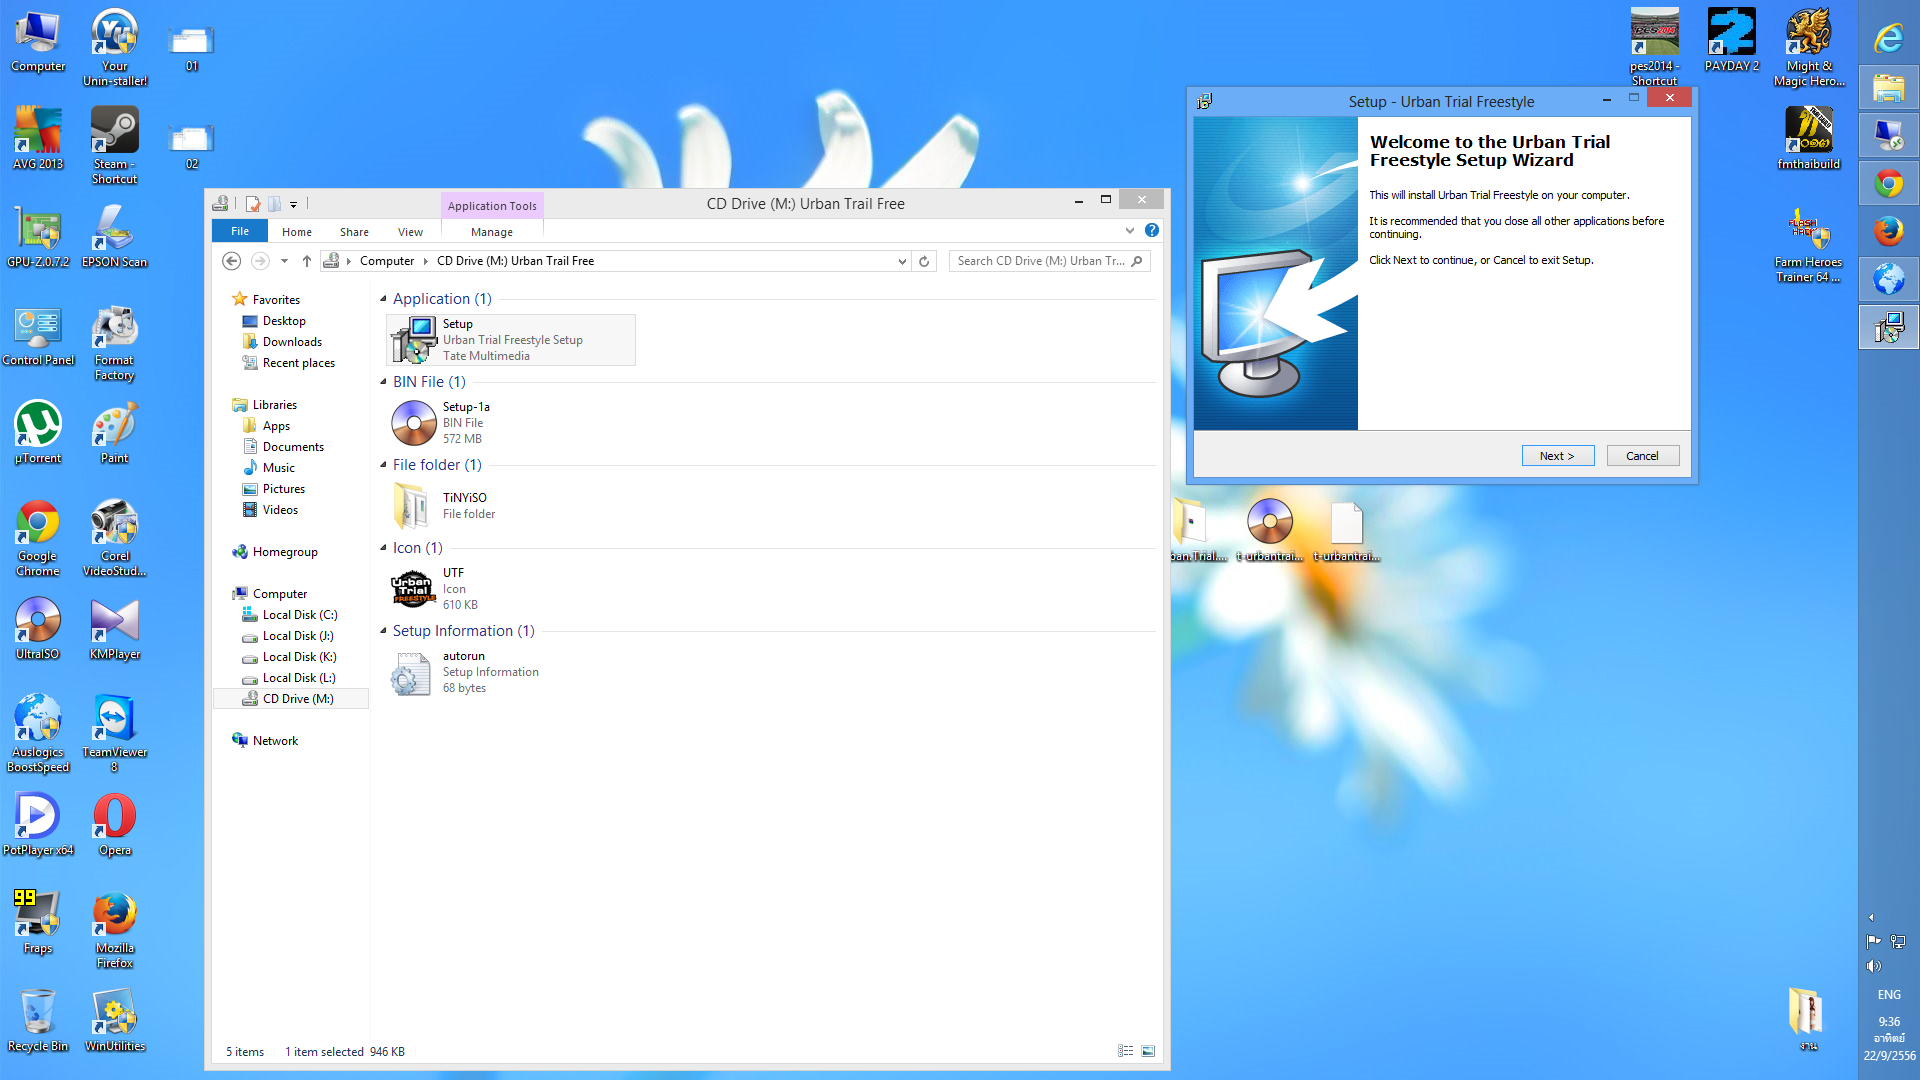Collapse the BIN File (1) group

(x=383, y=382)
